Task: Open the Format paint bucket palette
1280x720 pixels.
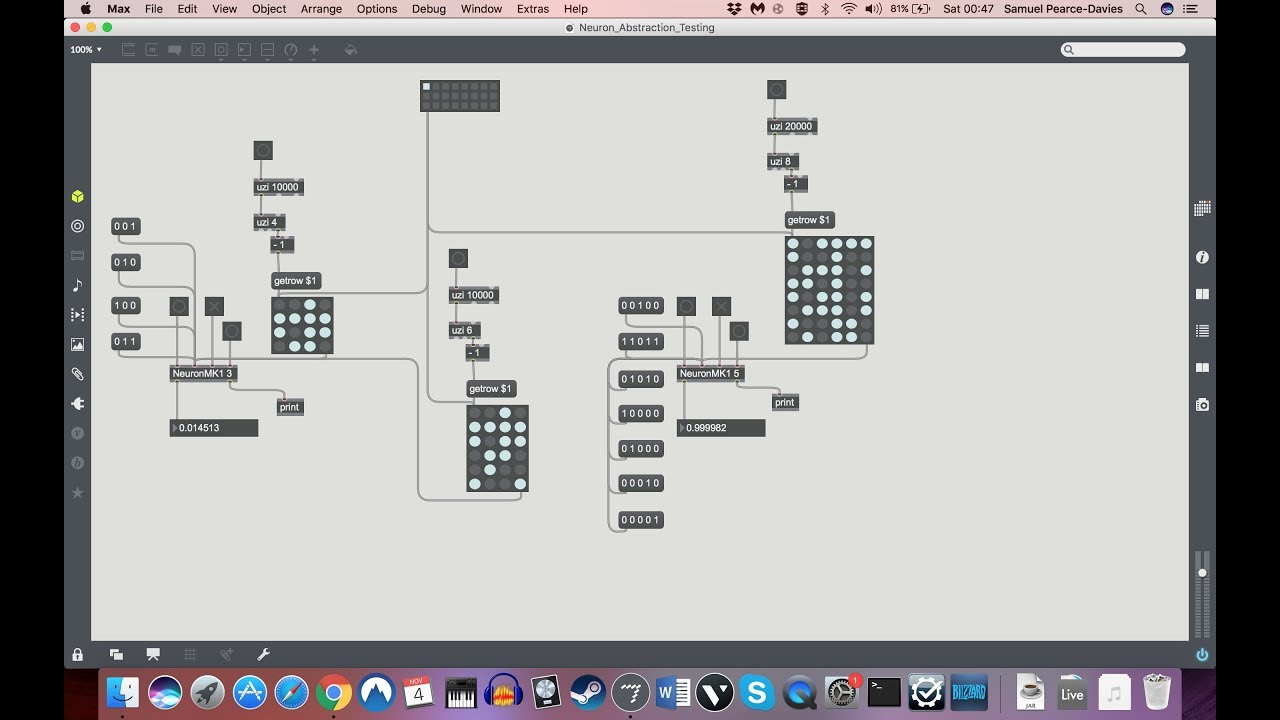Action: tap(350, 50)
